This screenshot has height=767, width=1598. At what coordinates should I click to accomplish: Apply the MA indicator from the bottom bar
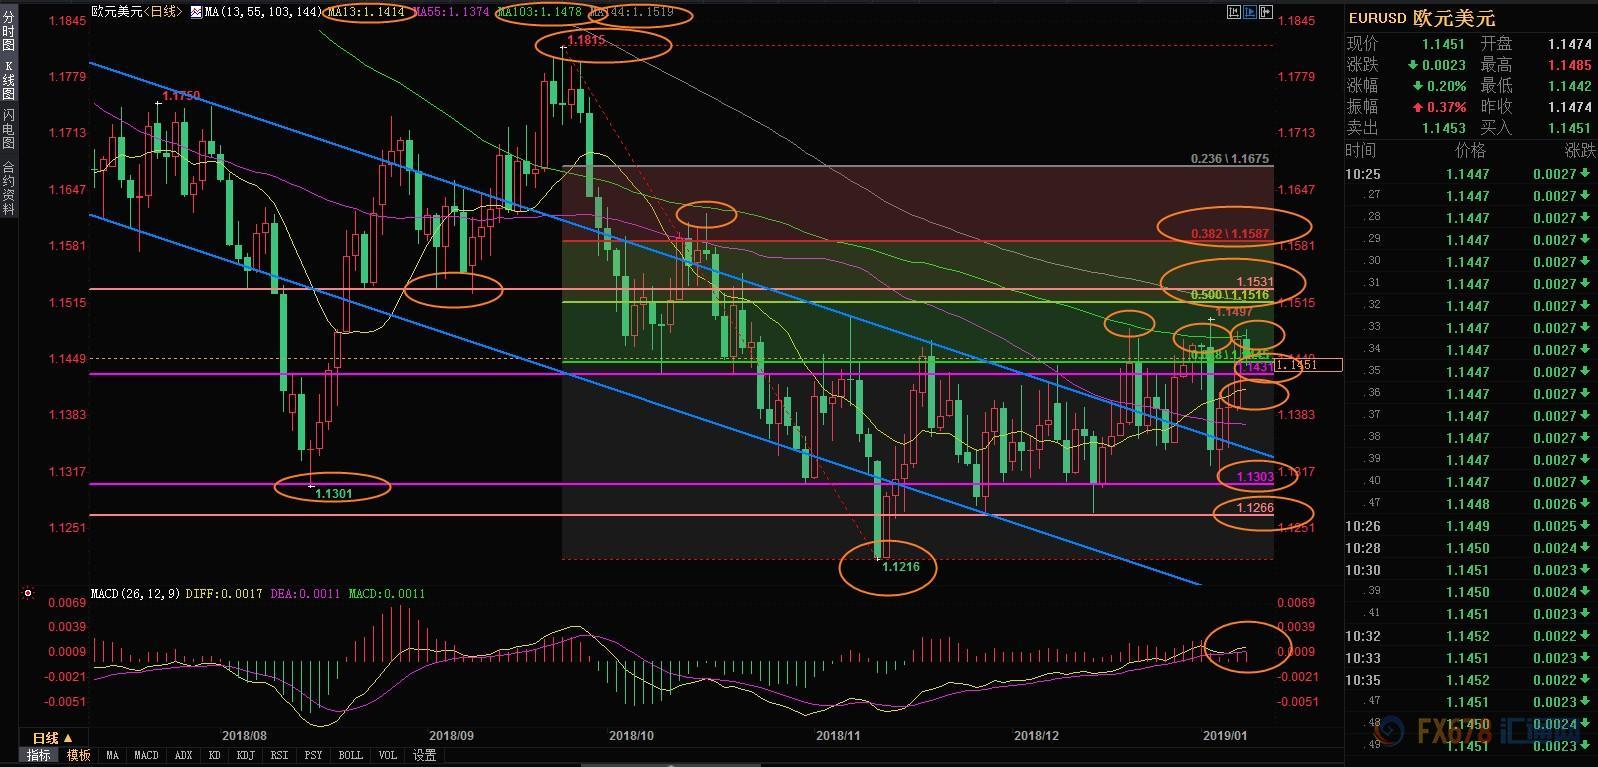[x=112, y=756]
